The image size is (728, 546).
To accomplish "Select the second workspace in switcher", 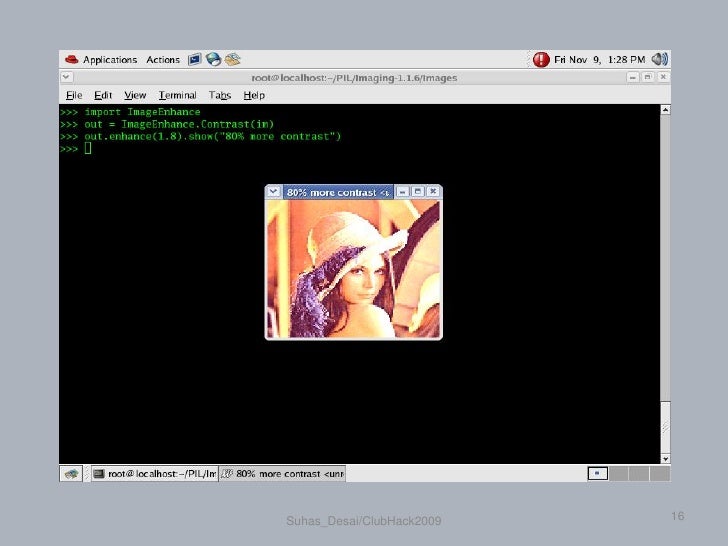I will 618,474.
